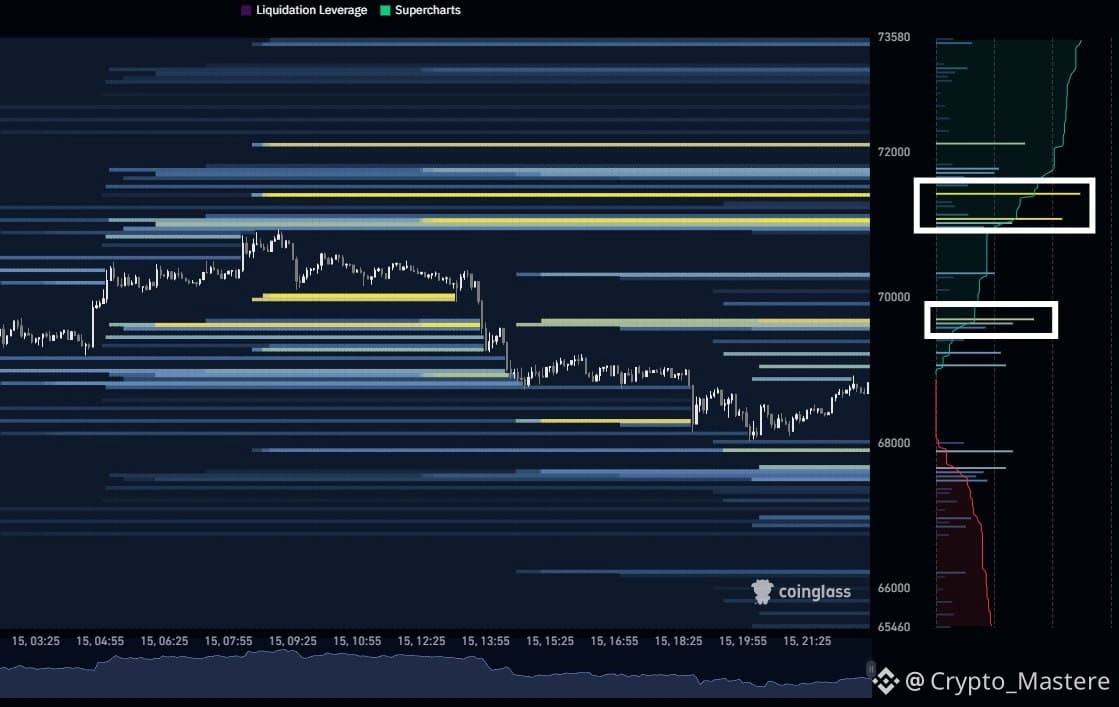Click the '15, 09:25' time axis label
The height and width of the screenshot is (707, 1119).
(293, 641)
